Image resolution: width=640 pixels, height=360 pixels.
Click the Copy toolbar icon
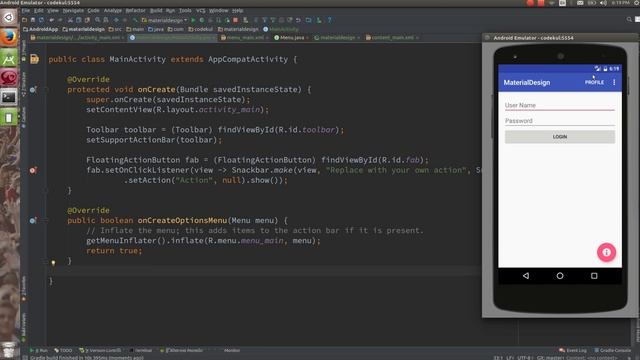click(x=78, y=20)
